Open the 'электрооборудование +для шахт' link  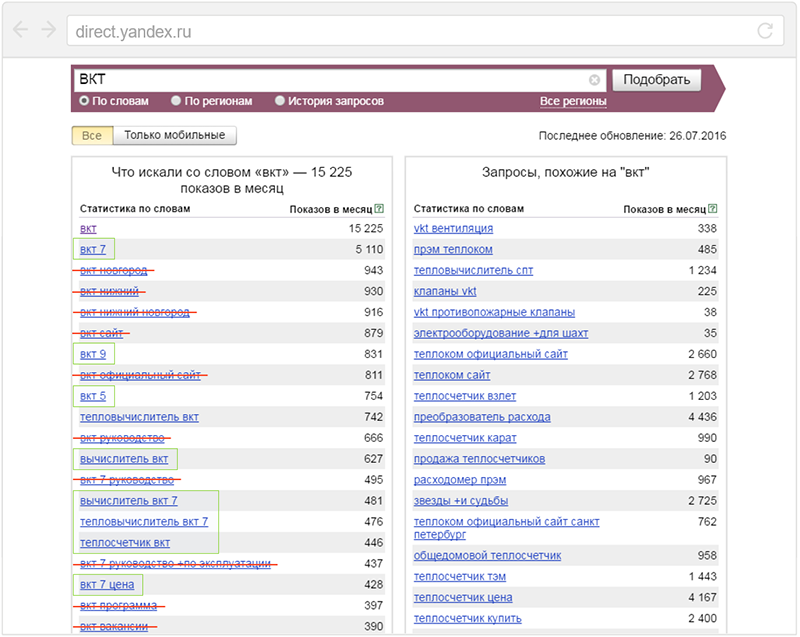(501, 333)
